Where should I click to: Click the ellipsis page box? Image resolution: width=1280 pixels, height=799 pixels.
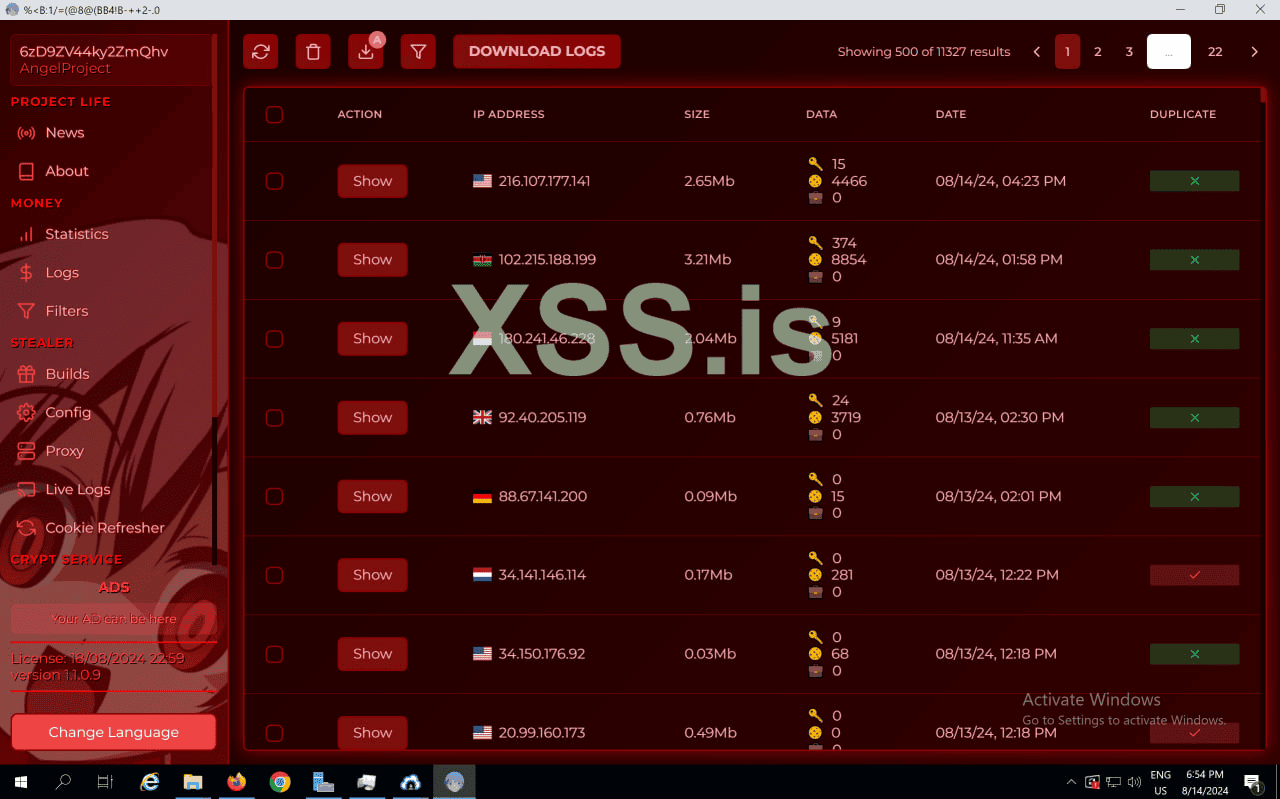(1169, 52)
